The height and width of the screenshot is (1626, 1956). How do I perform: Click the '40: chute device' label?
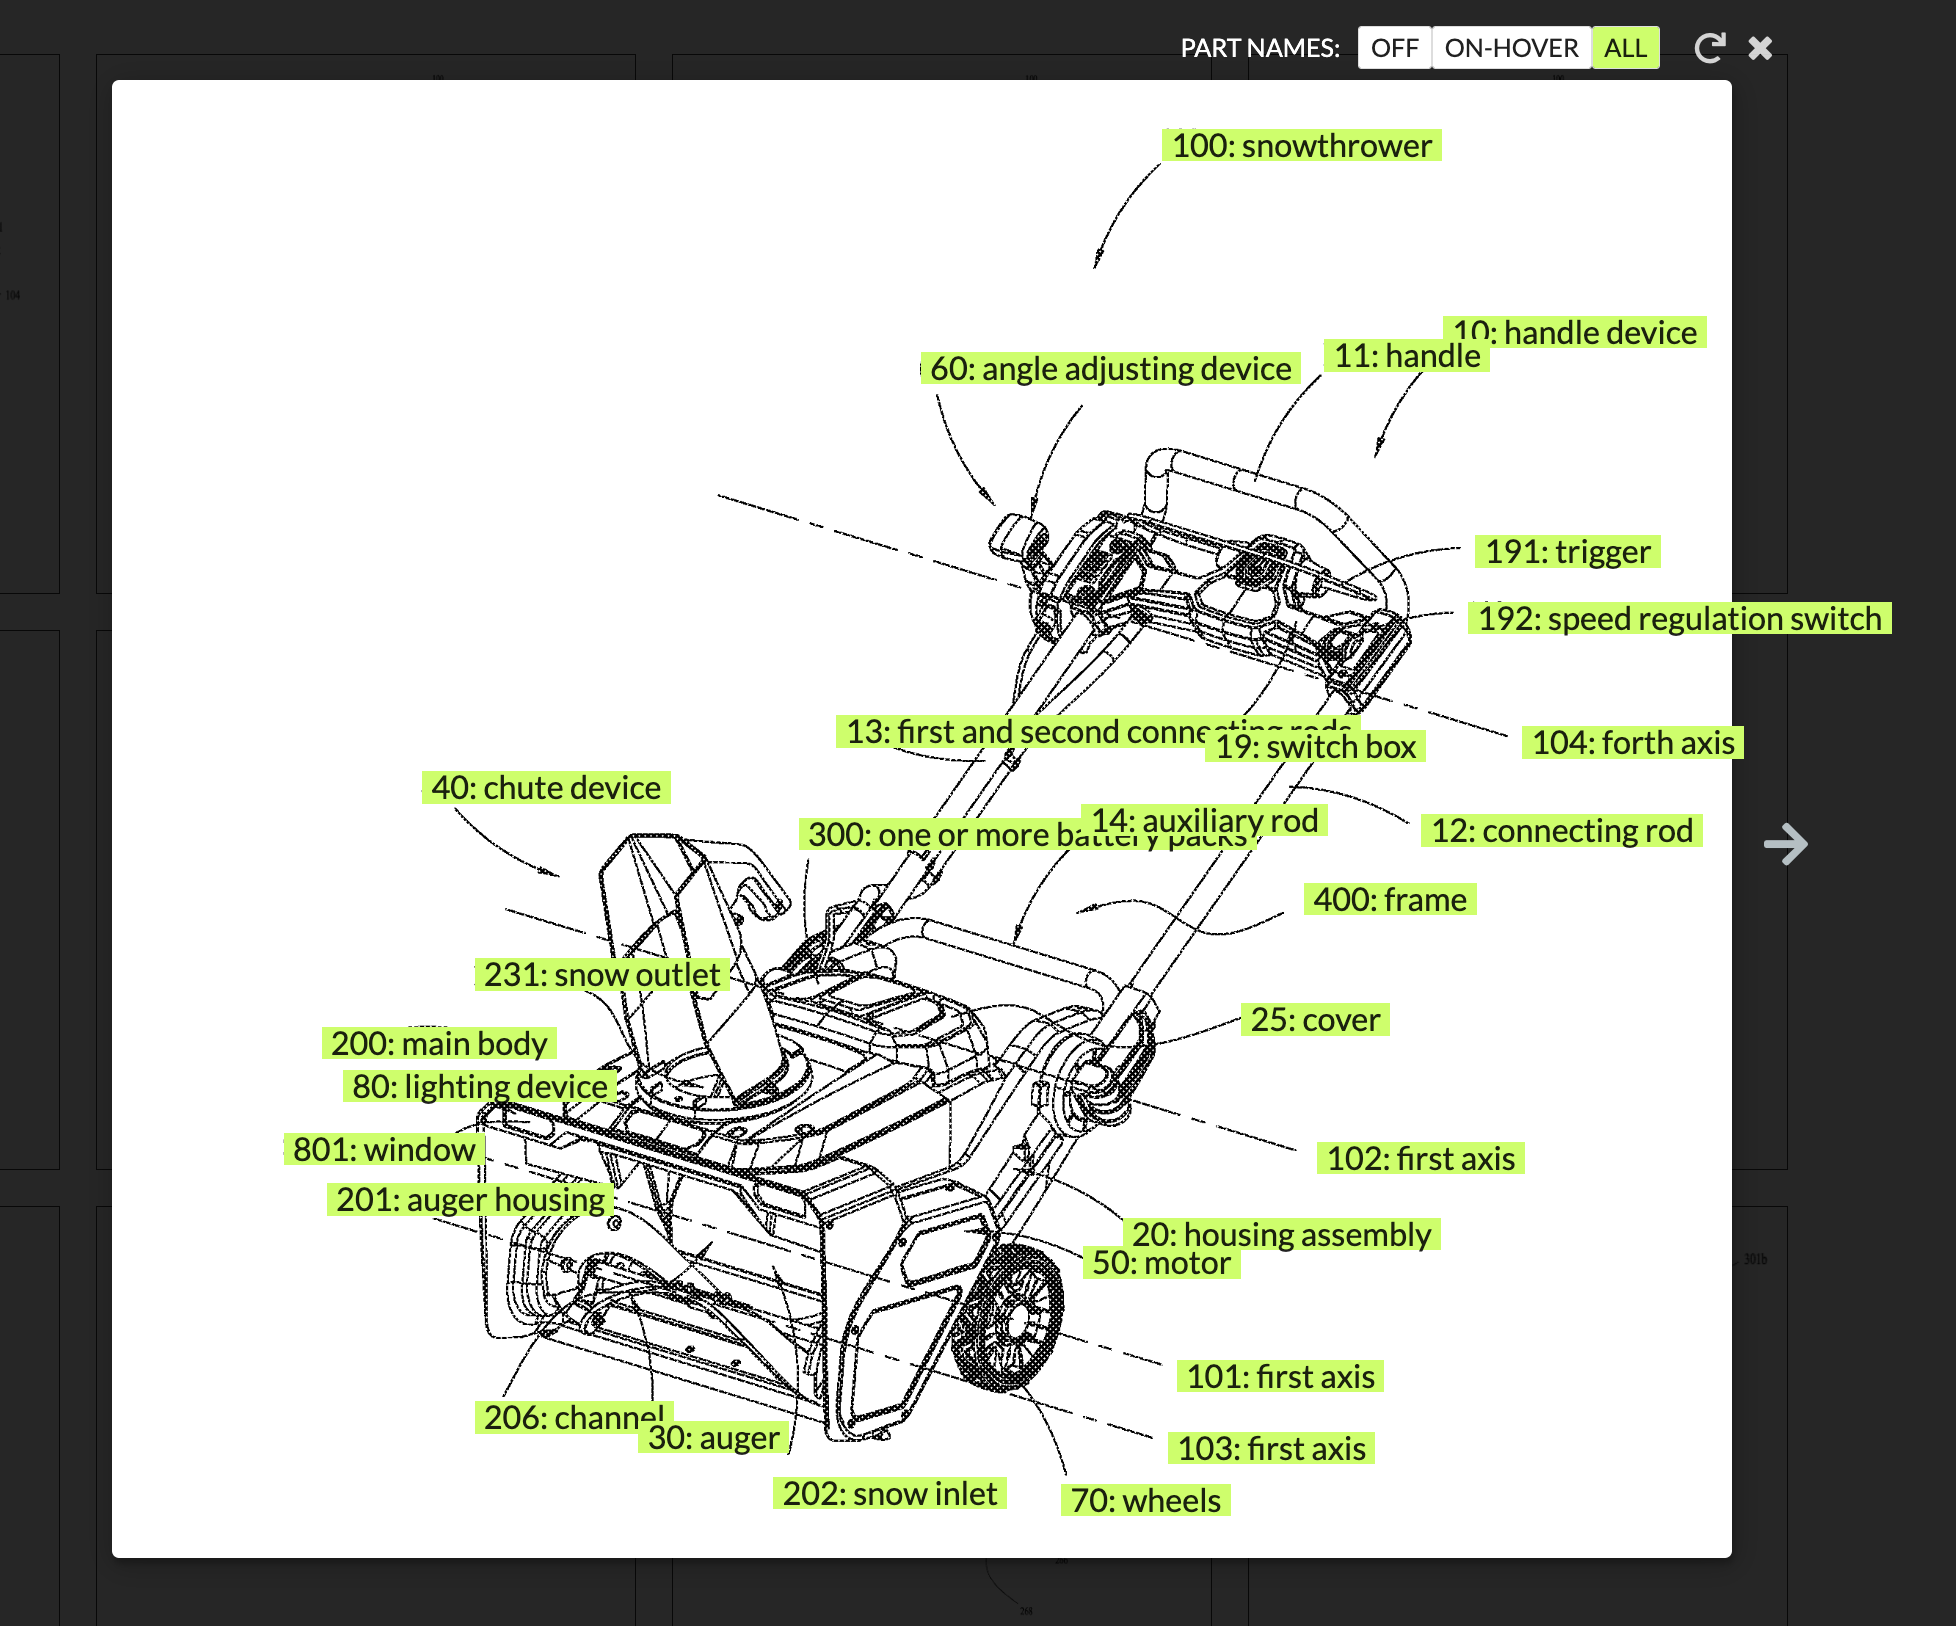click(545, 788)
